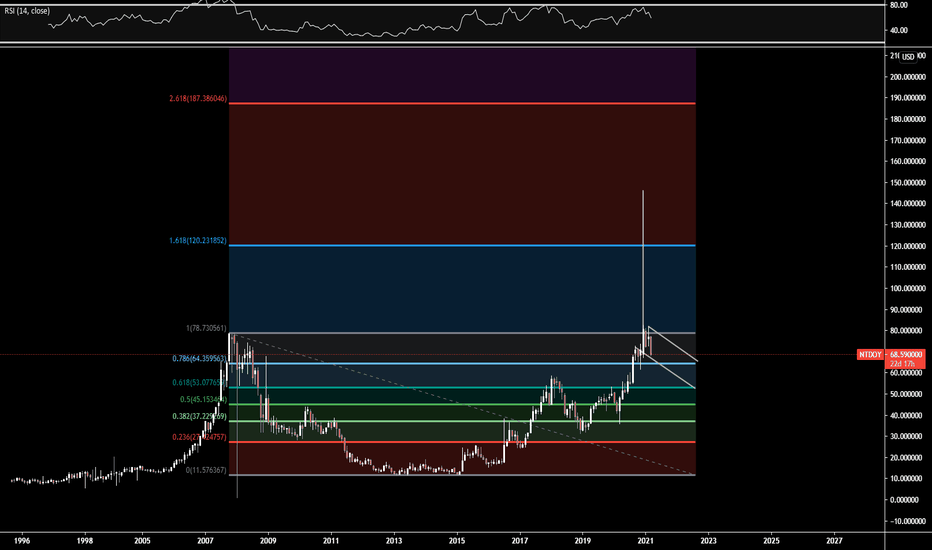Click 2007 on the time axis

point(205,540)
